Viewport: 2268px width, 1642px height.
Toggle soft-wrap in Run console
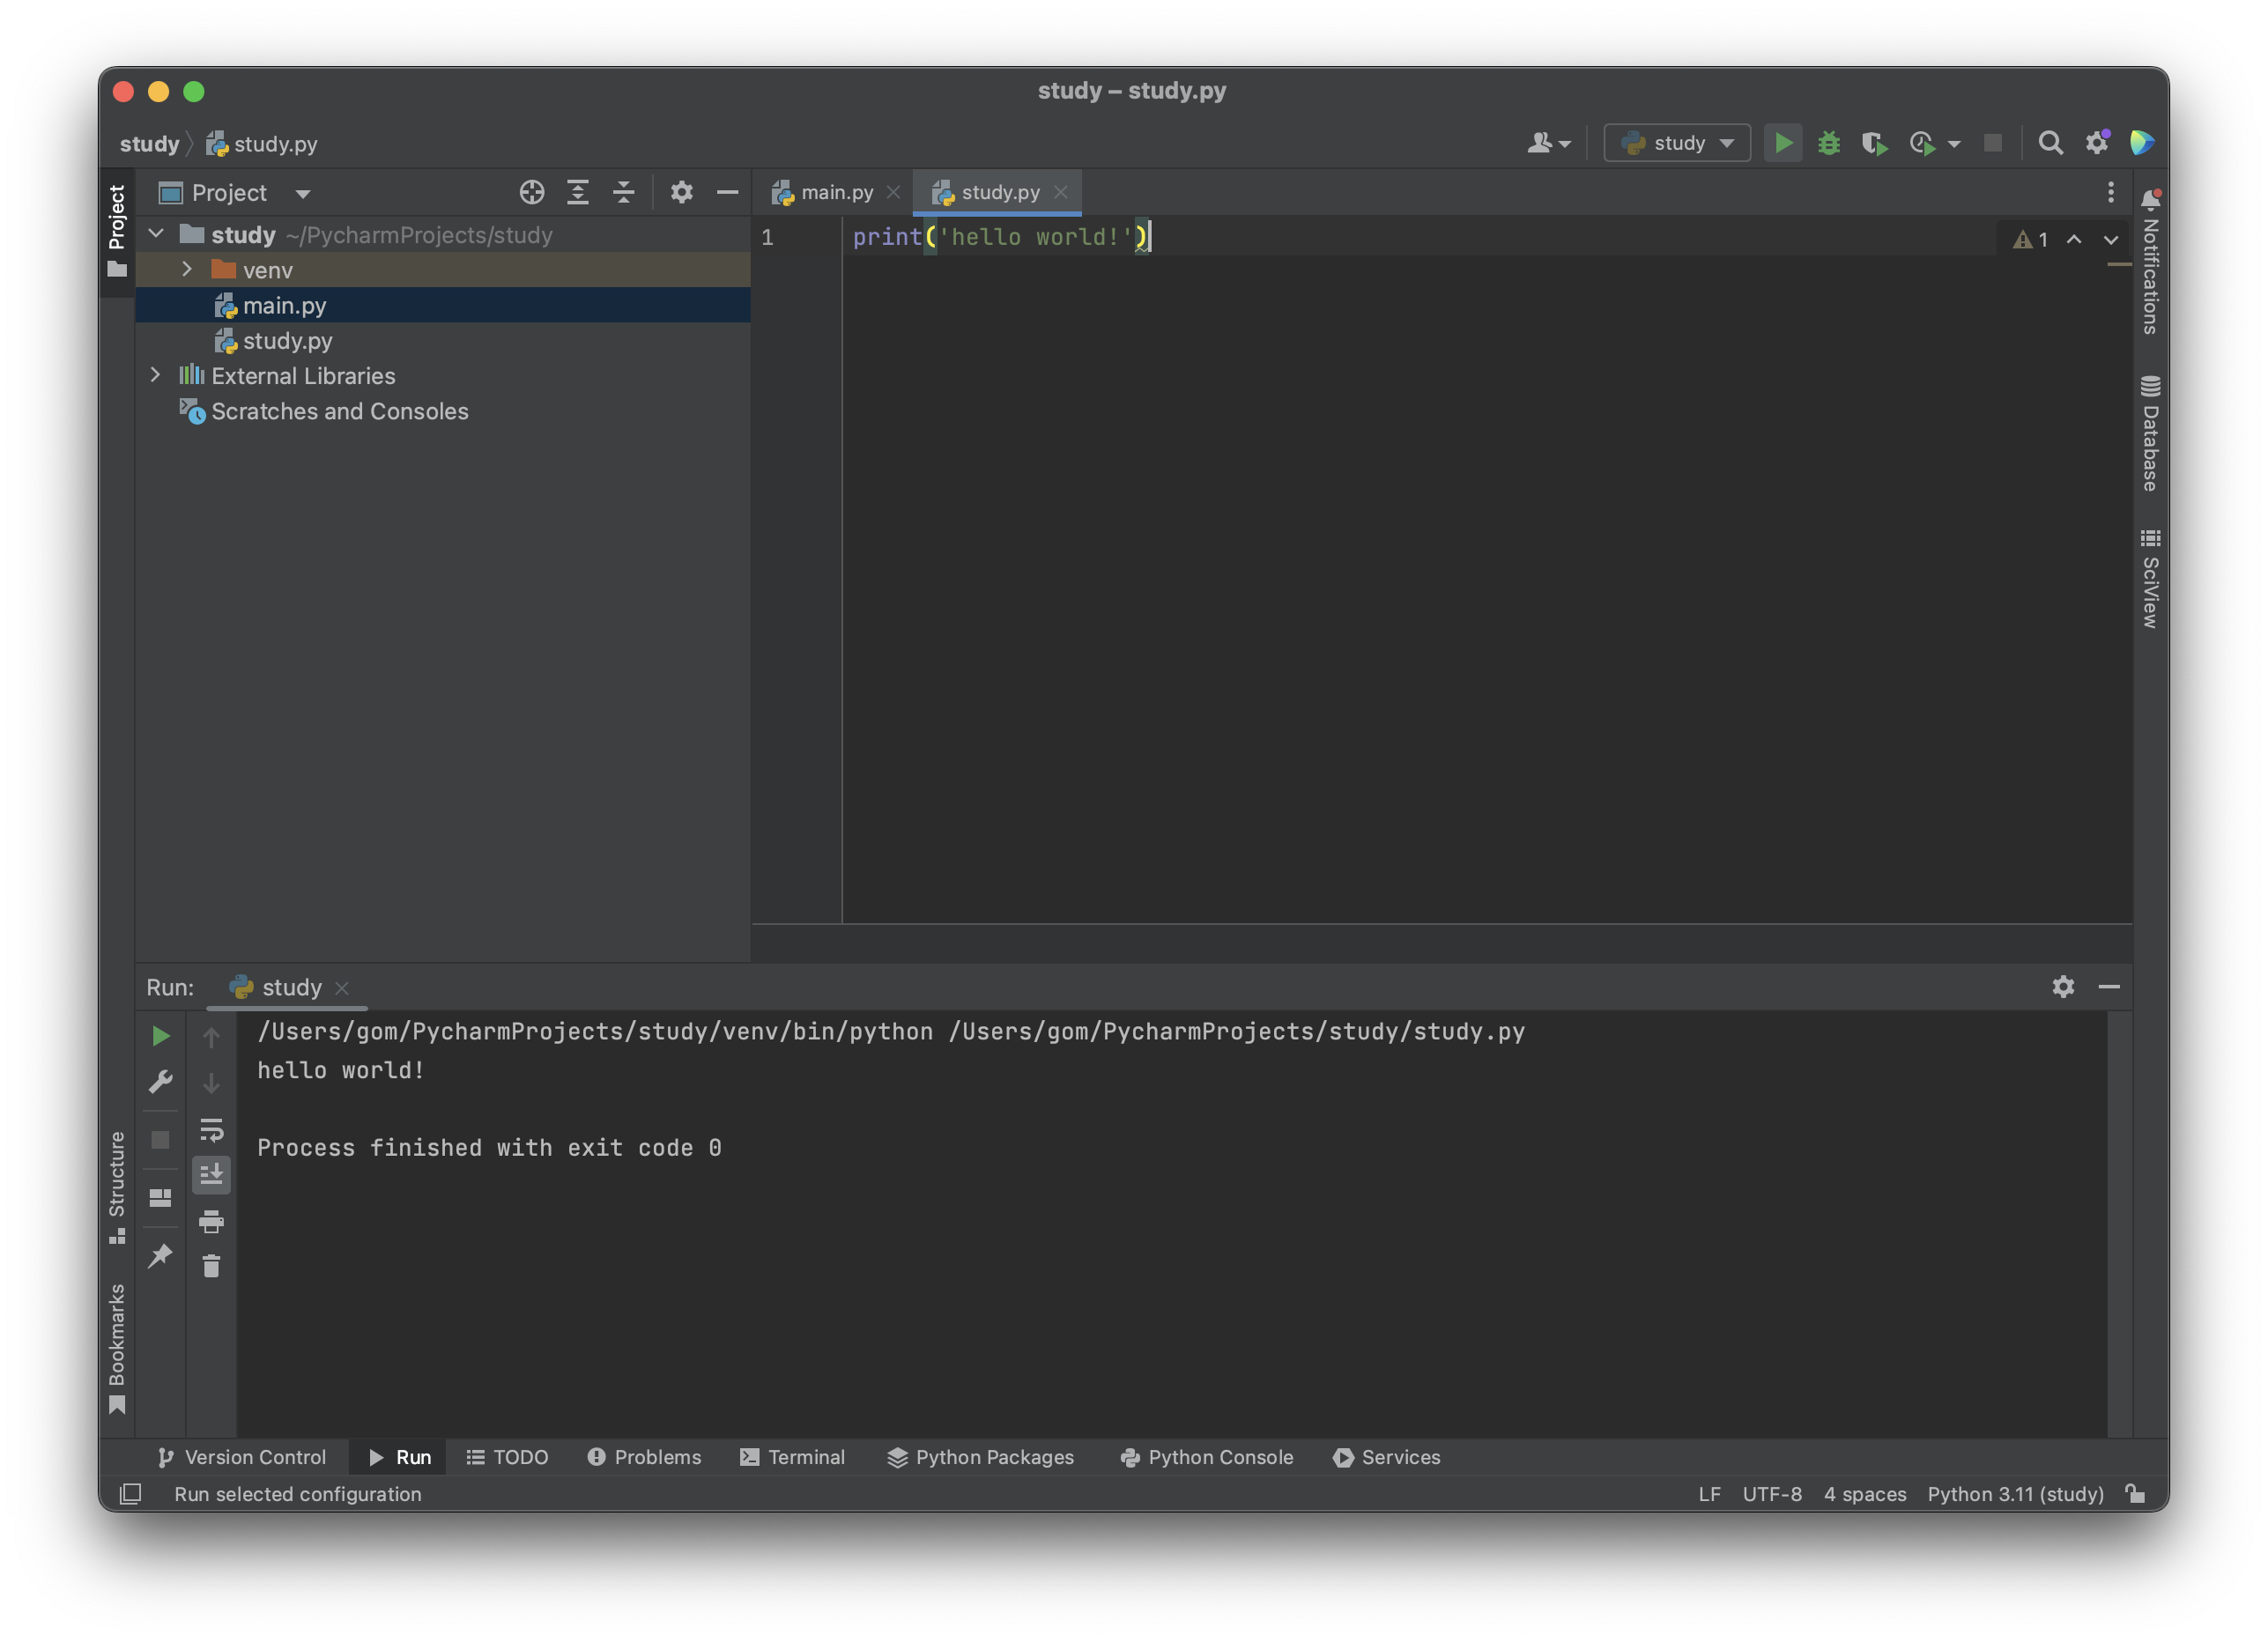click(211, 1130)
